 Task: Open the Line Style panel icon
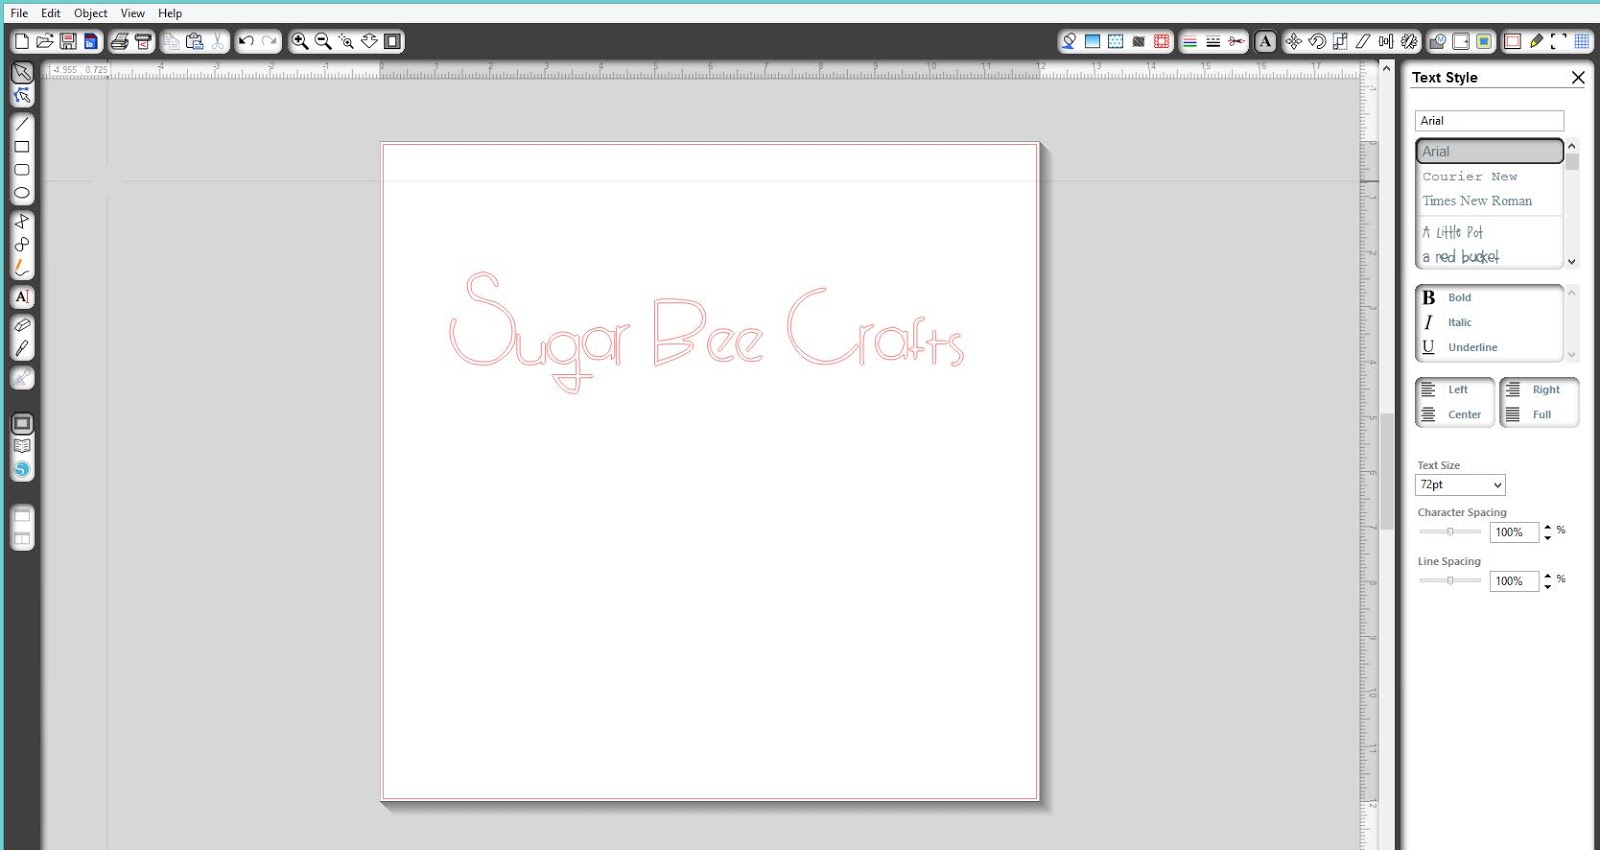[x=1213, y=41]
